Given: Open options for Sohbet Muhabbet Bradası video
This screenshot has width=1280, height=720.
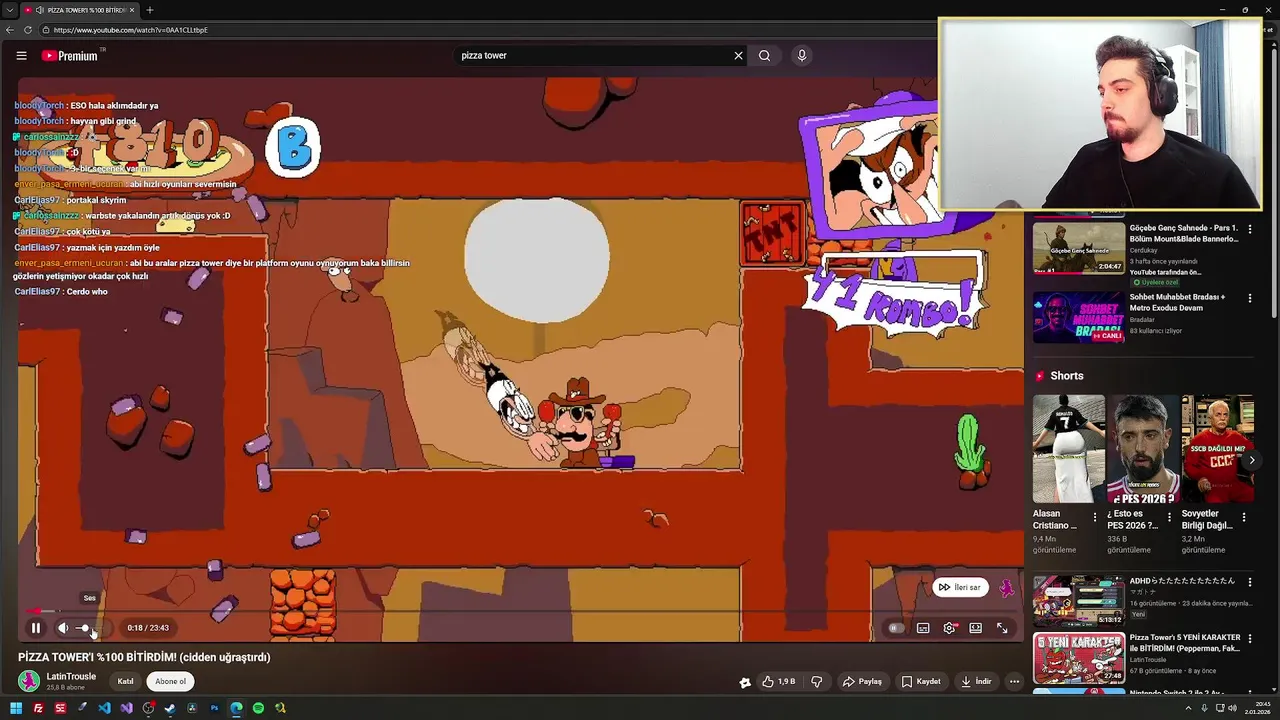Looking at the screenshot, I should (x=1249, y=298).
